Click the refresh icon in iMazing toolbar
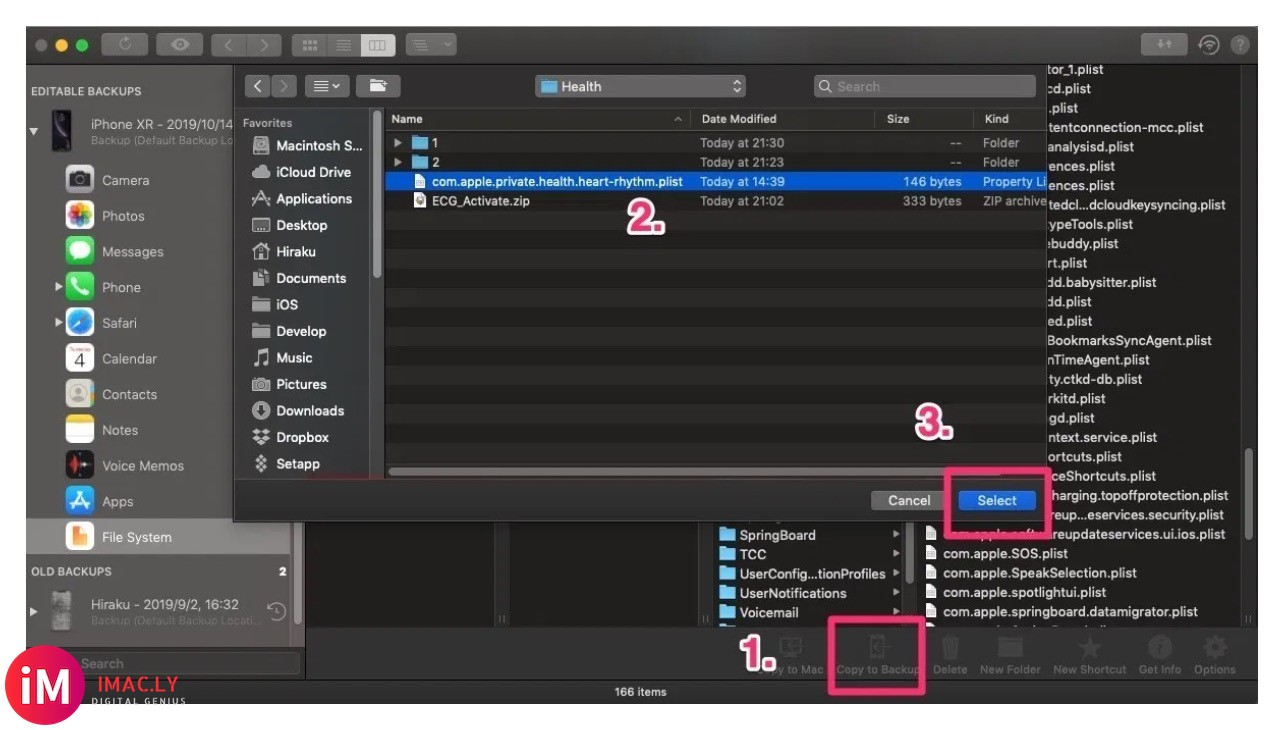 point(125,44)
